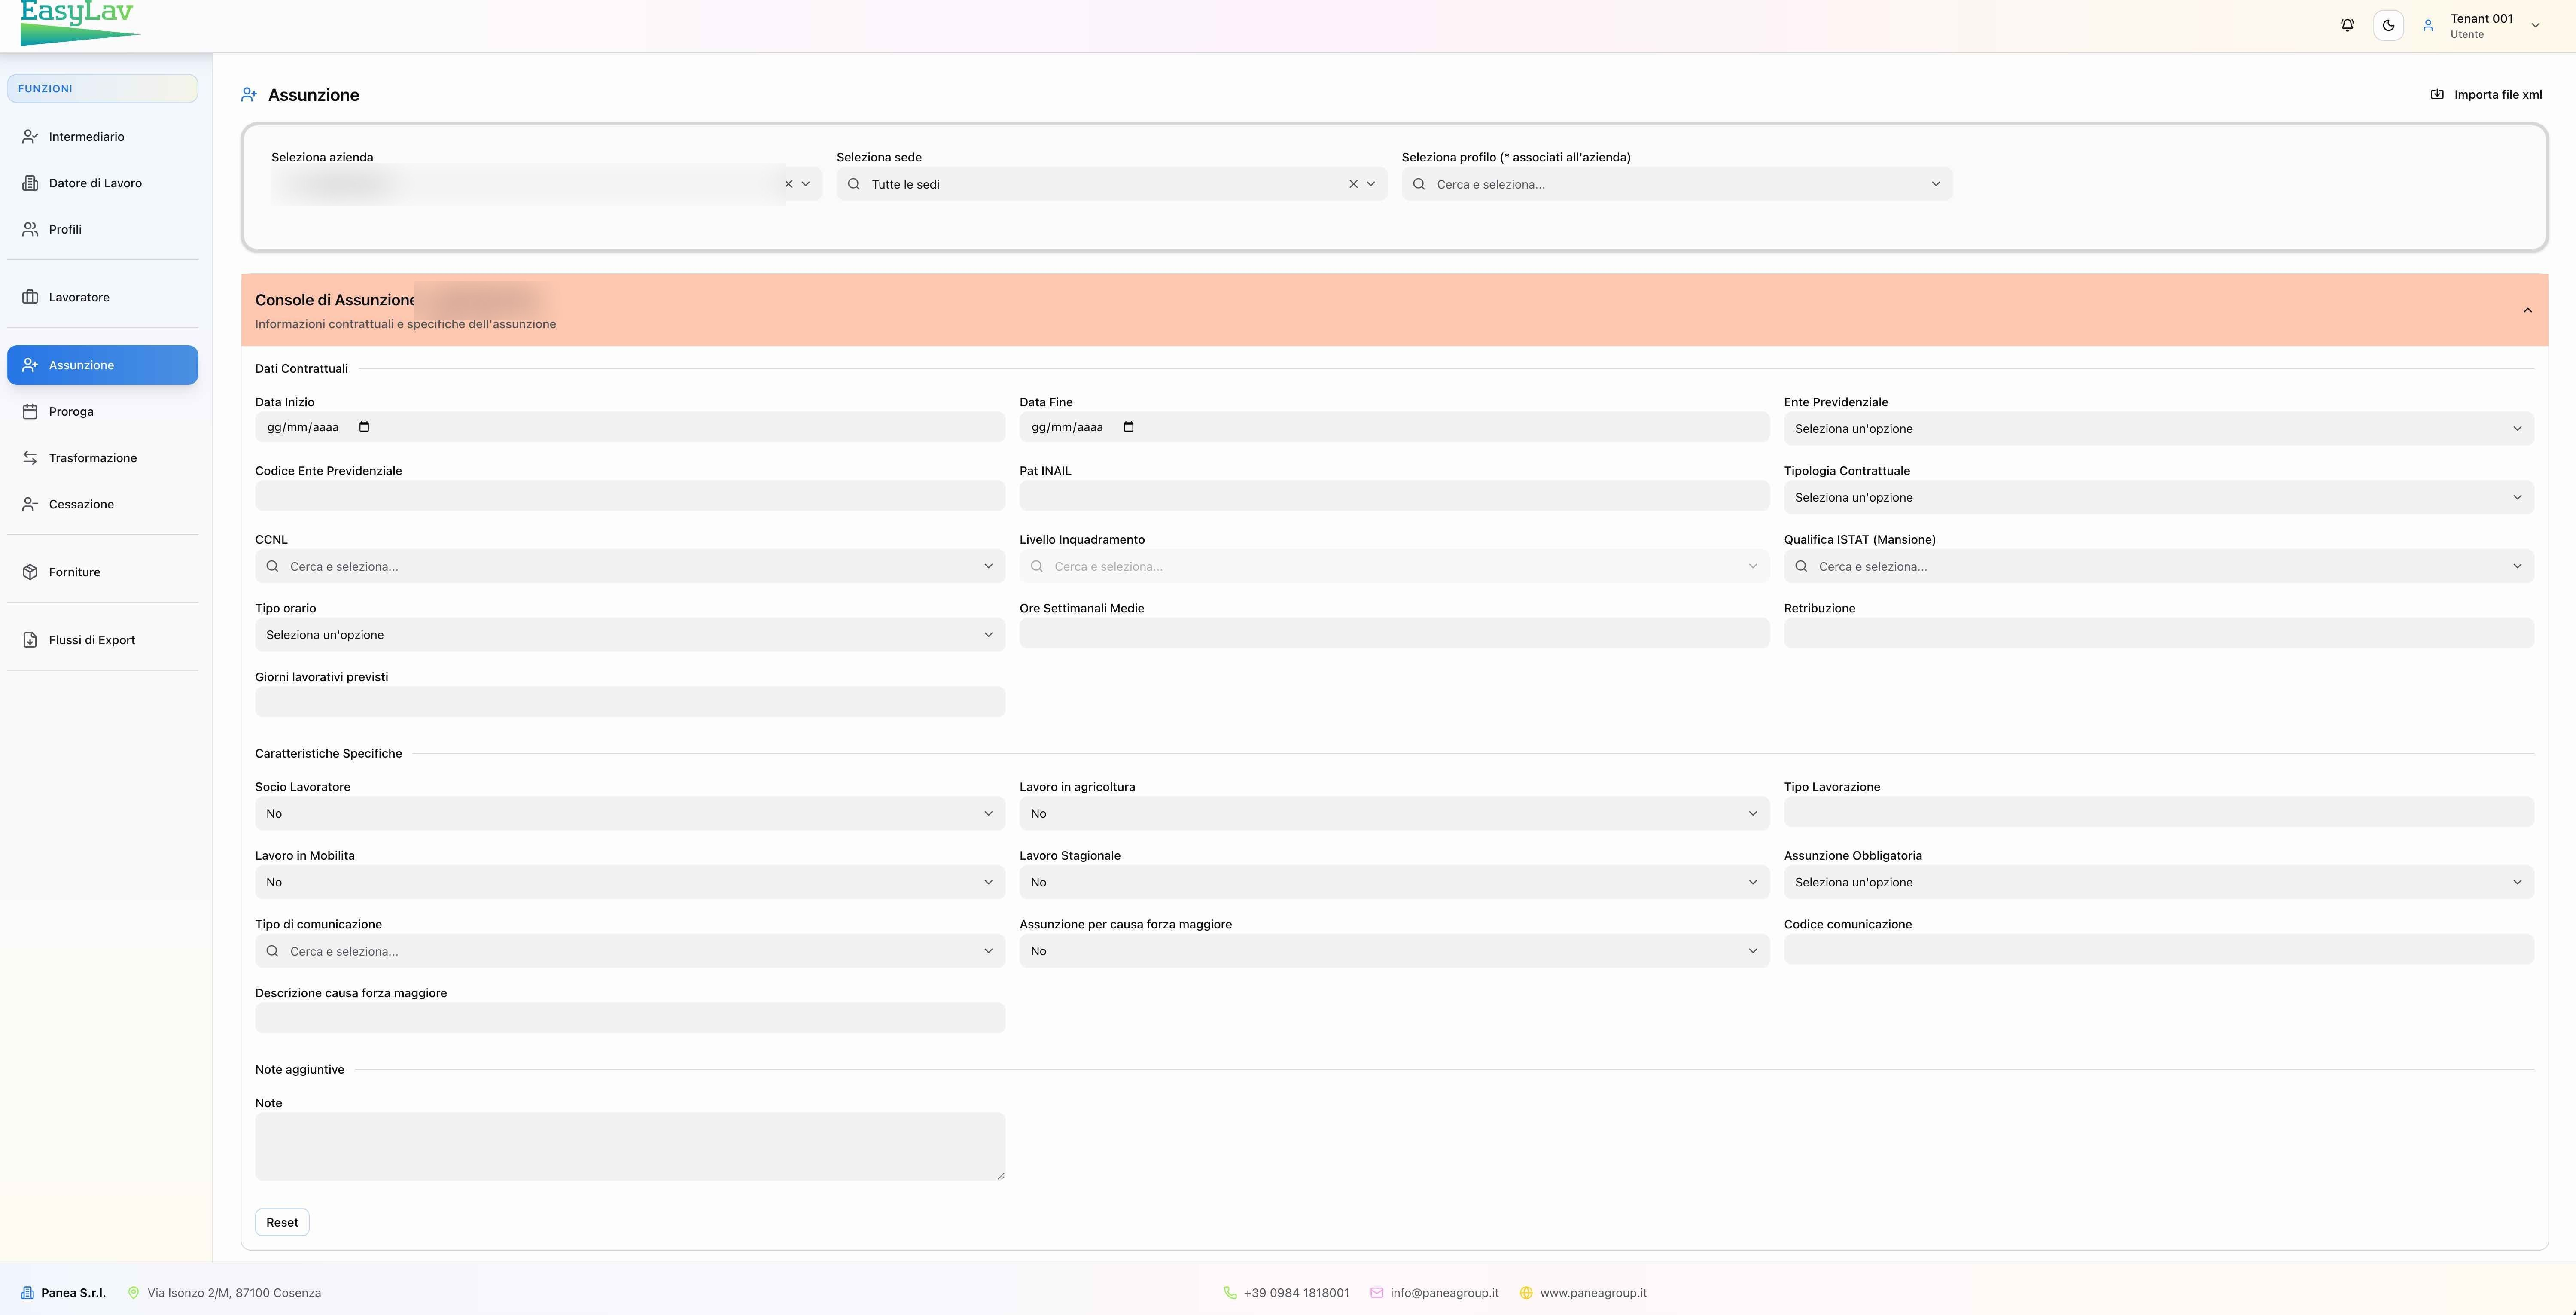Open the Ente Previdenziale dropdown

(x=2158, y=428)
